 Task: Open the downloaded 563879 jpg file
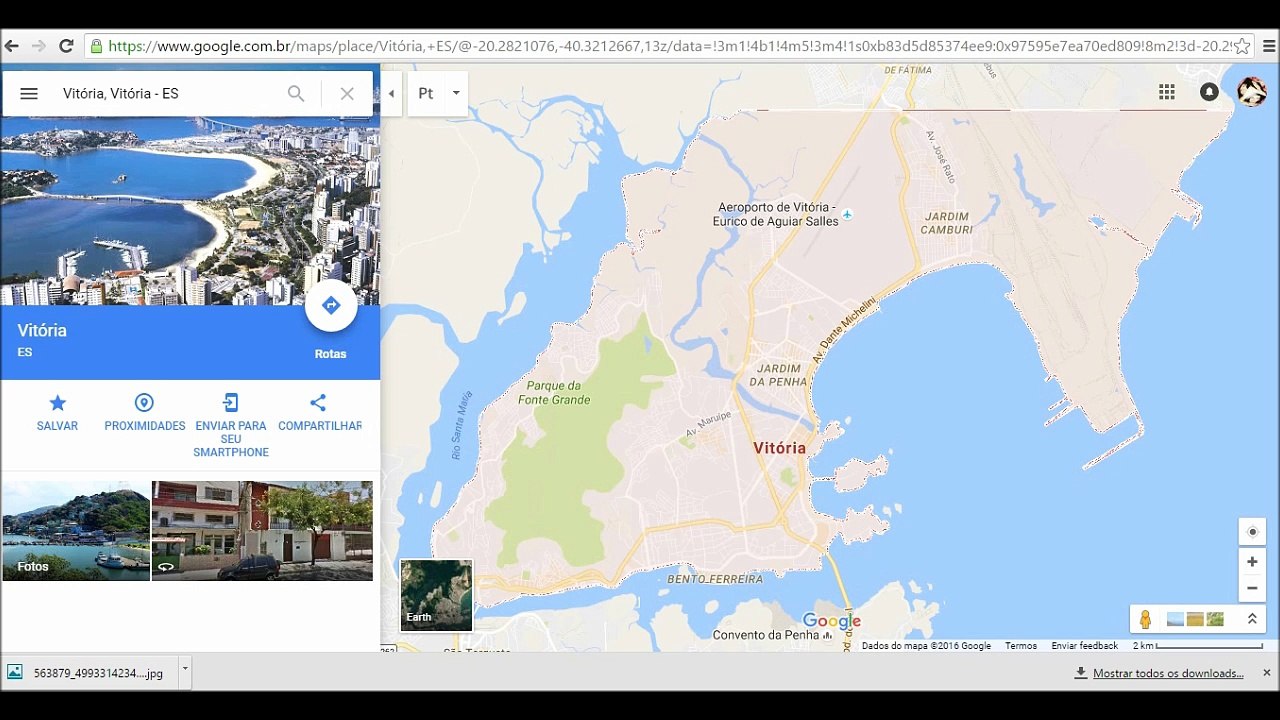tap(90, 673)
